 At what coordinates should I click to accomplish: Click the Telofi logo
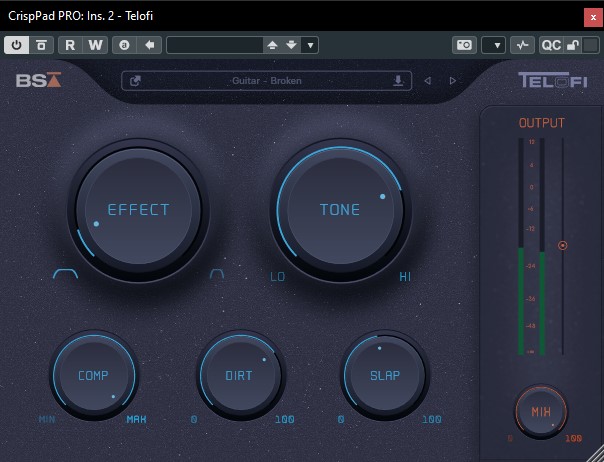click(x=553, y=80)
